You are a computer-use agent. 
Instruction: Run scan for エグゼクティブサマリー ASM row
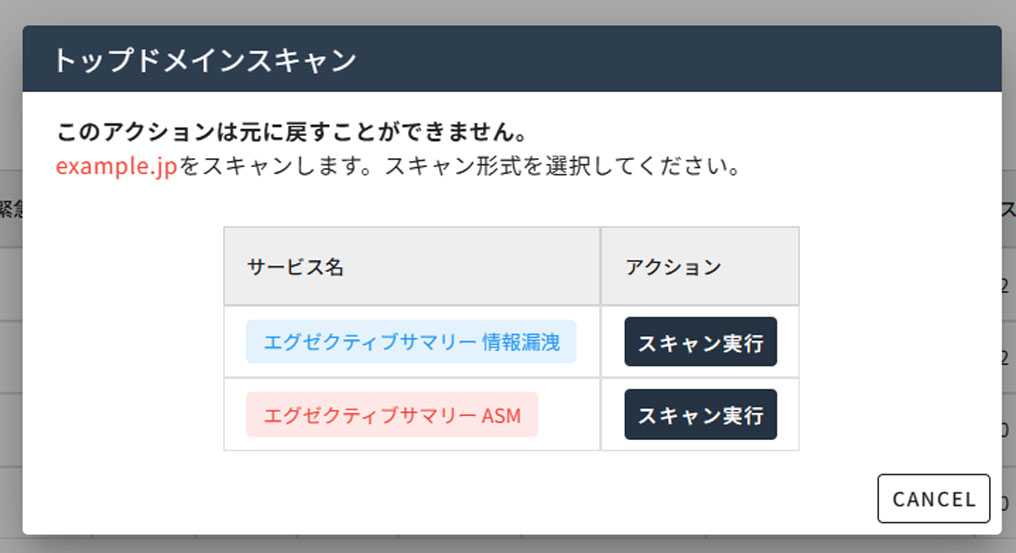(700, 415)
